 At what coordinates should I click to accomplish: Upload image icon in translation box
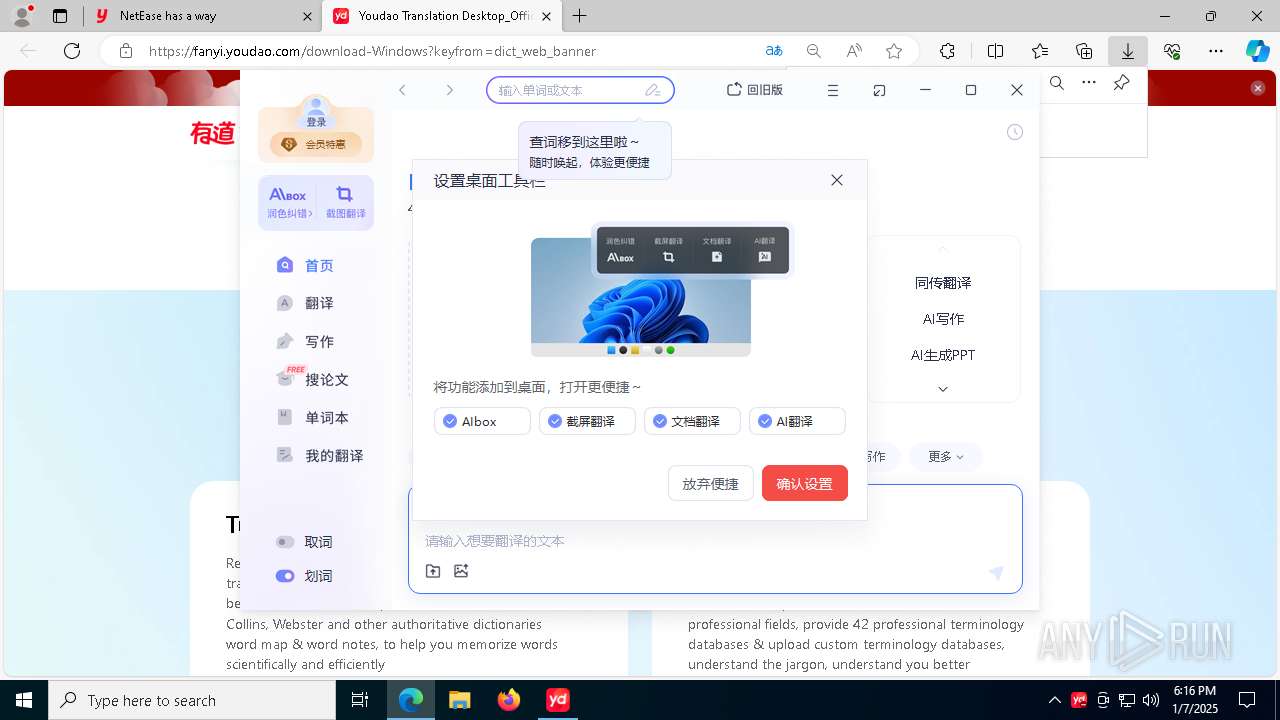461,571
